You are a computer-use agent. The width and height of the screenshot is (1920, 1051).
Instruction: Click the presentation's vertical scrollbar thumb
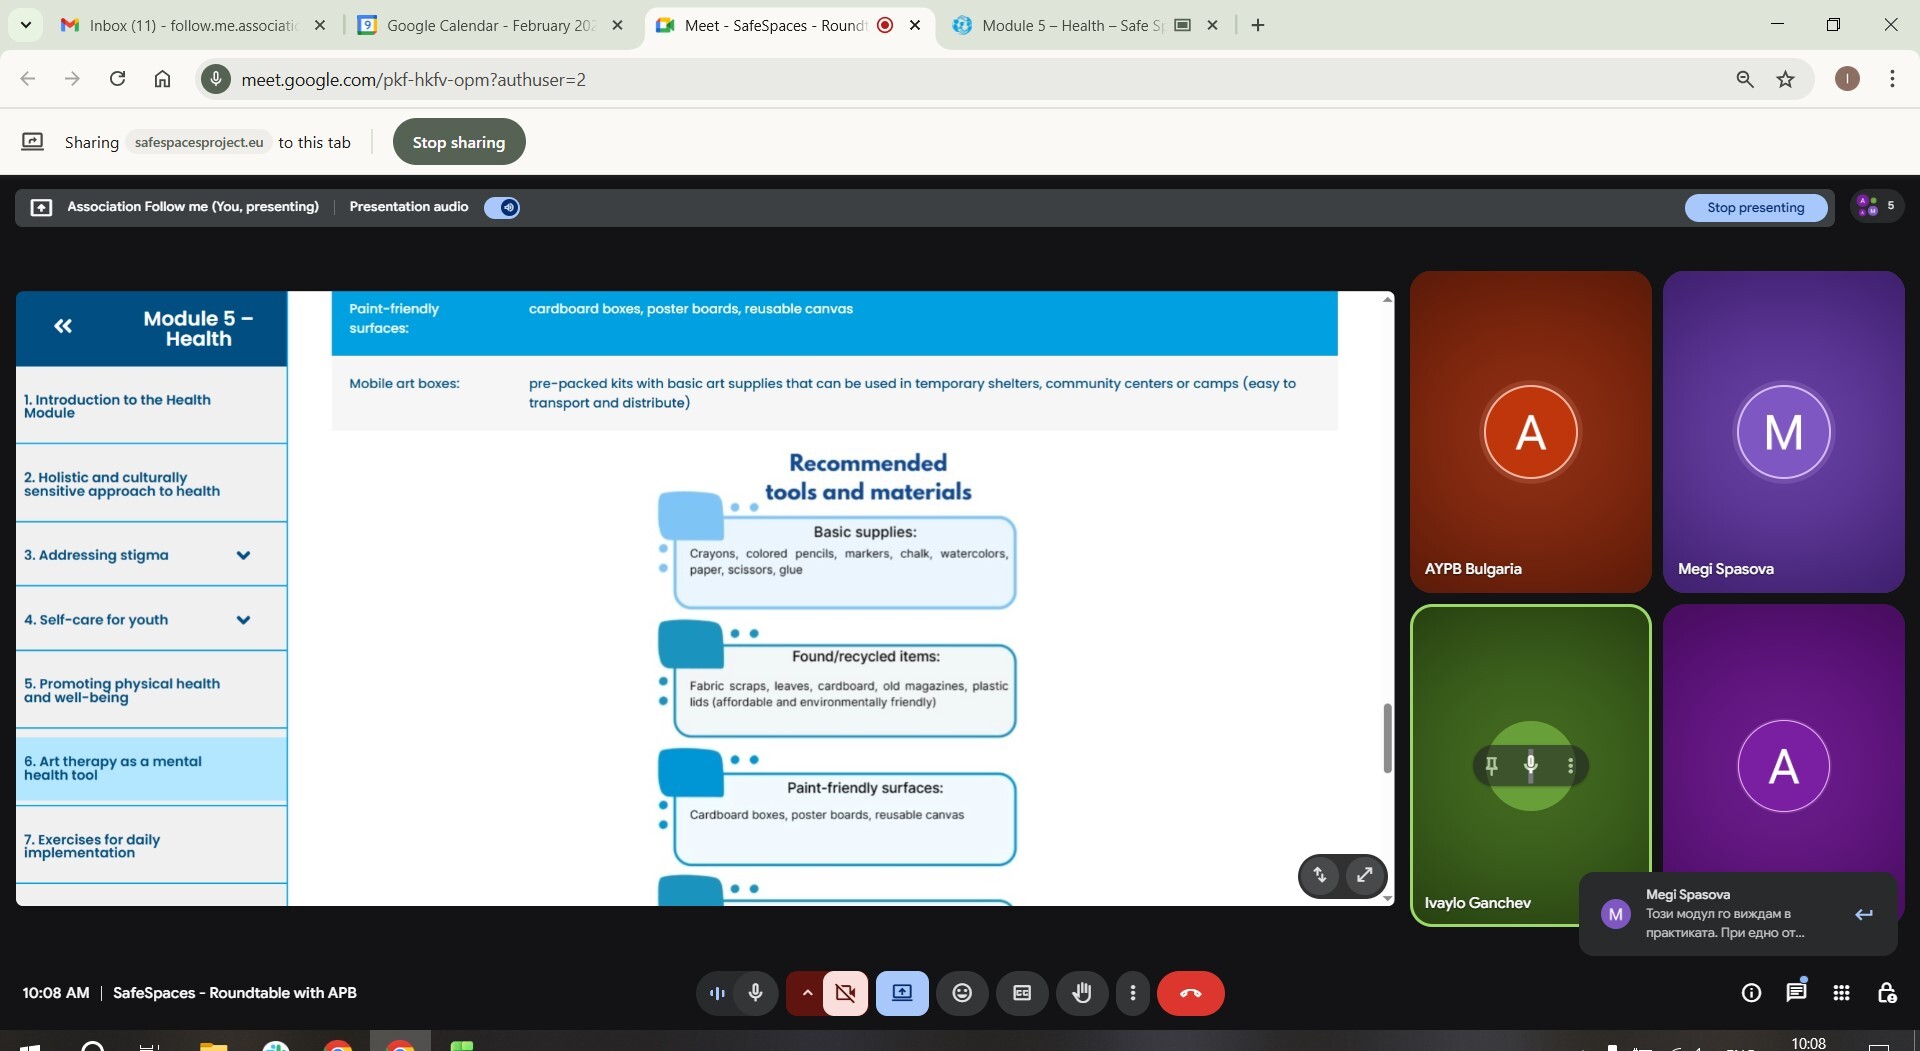(x=1387, y=738)
